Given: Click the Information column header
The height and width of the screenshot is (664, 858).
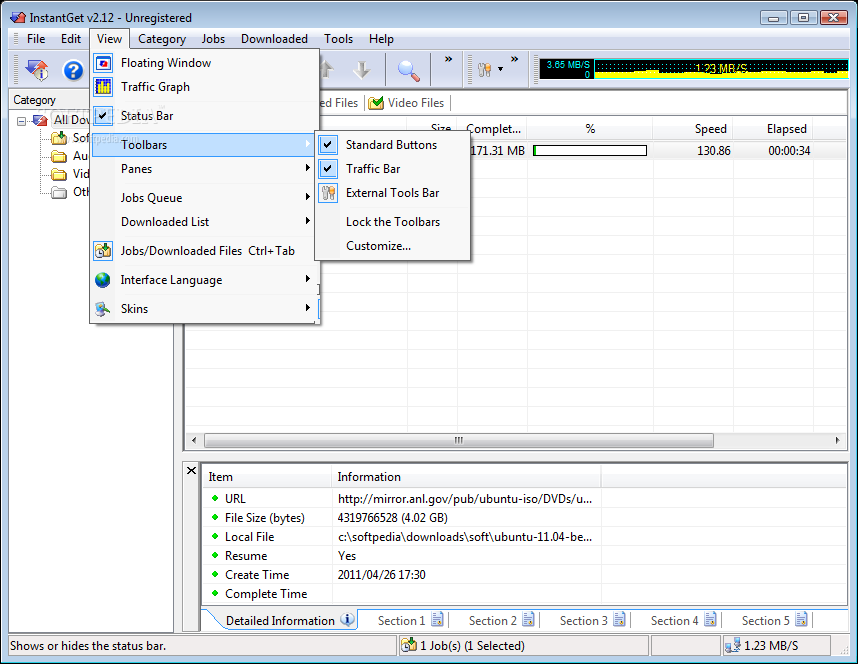Looking at the screenshot, I should click(466, 477).
